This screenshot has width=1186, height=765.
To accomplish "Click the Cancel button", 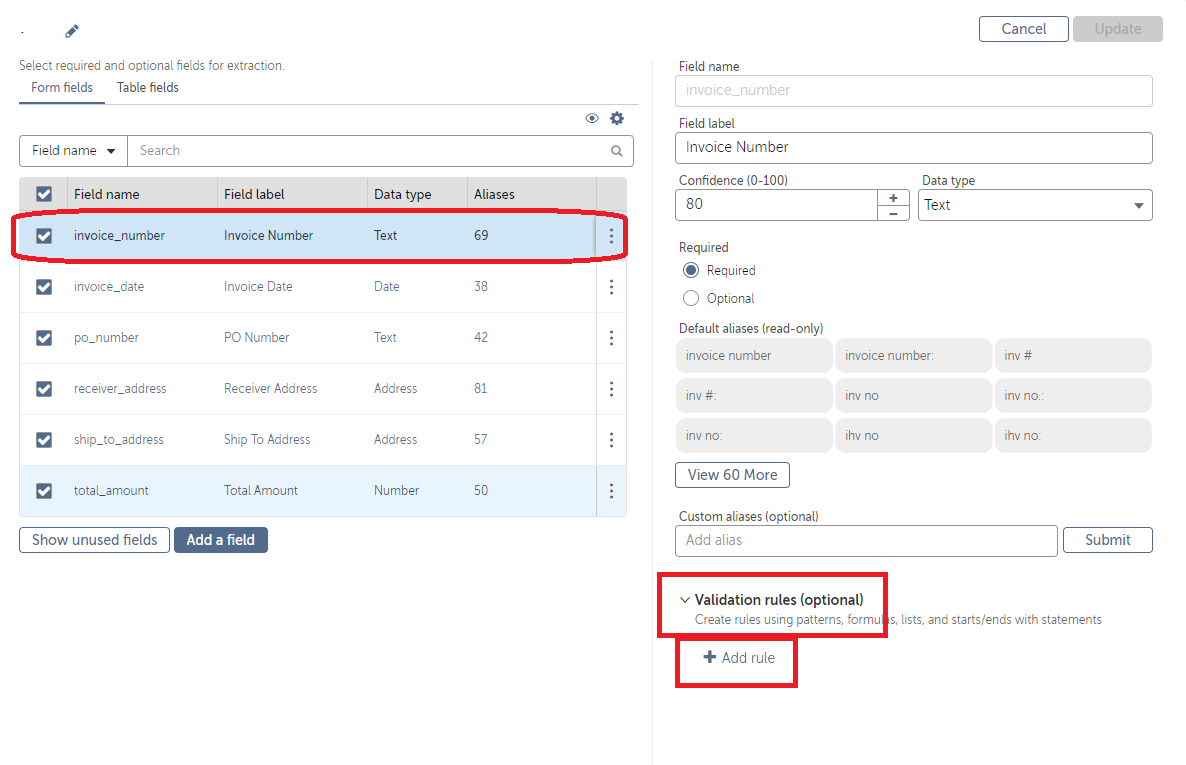I will tap(1023, 29).
